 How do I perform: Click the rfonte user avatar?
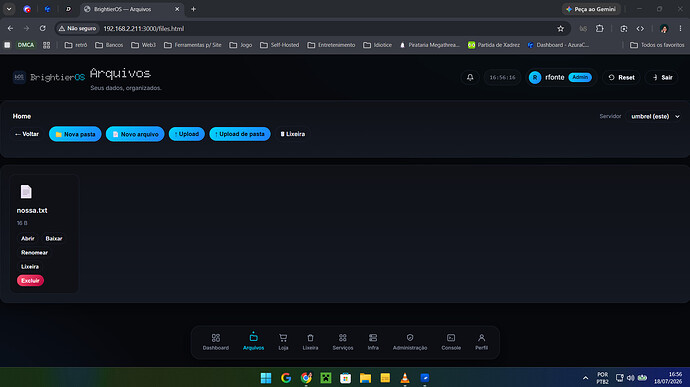535,77
